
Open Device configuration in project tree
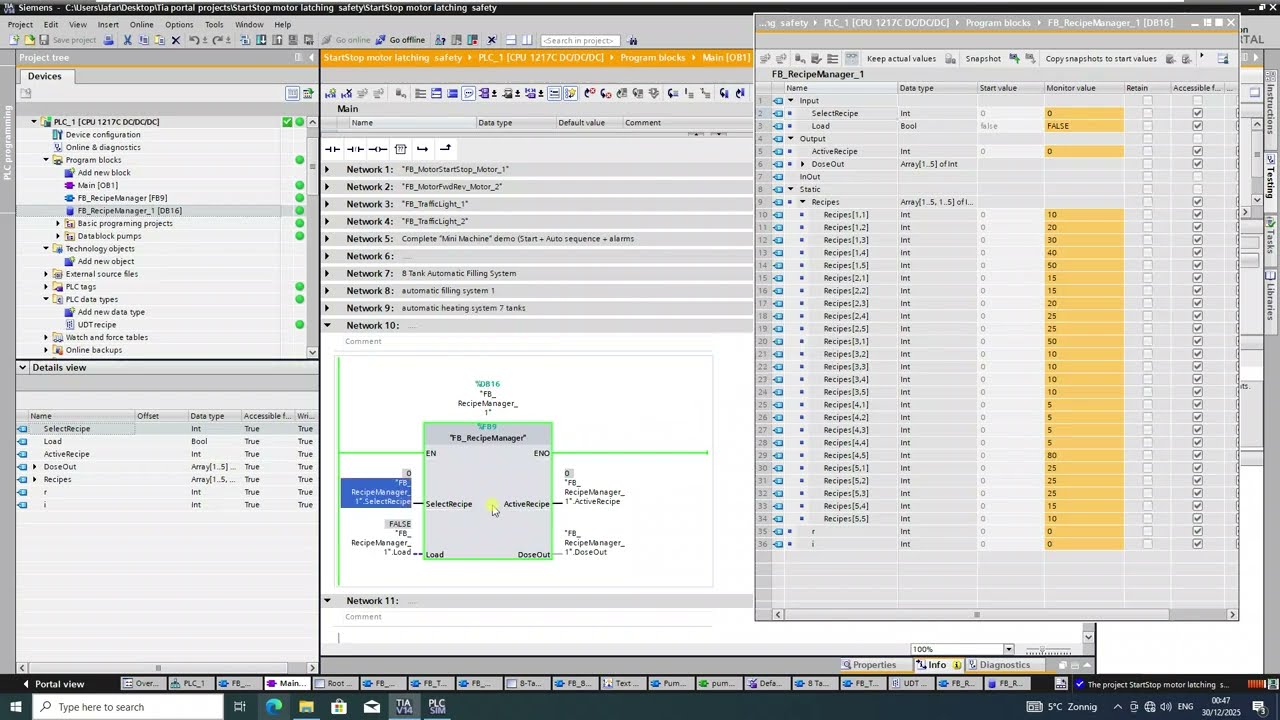(103, 134)
